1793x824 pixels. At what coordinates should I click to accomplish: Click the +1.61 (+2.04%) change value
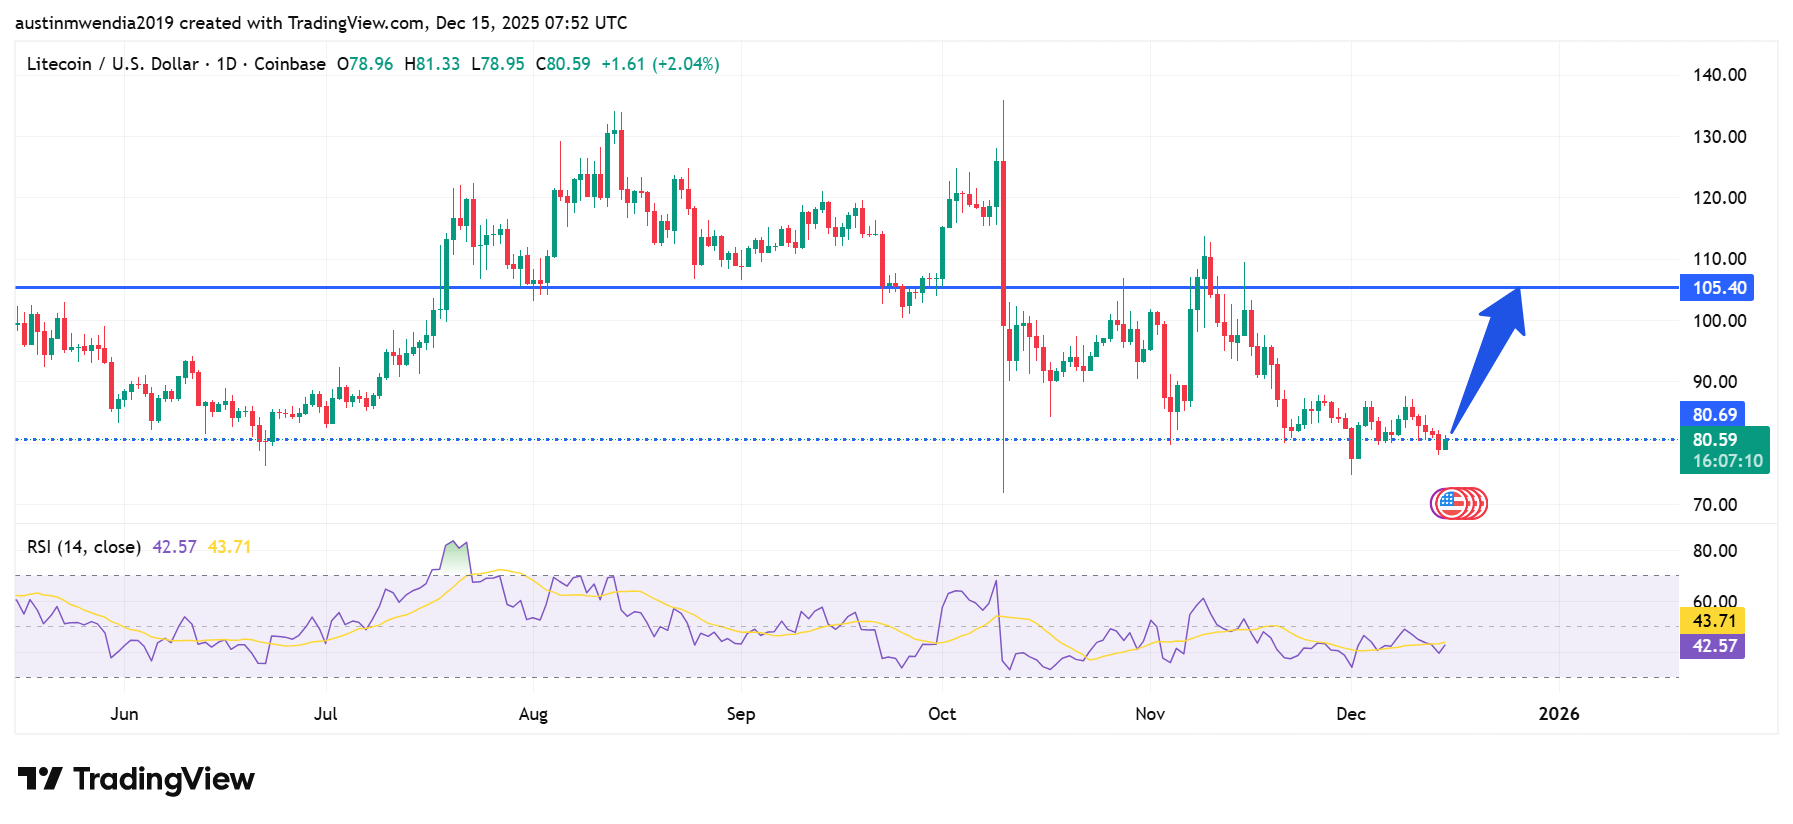point(660,64)
